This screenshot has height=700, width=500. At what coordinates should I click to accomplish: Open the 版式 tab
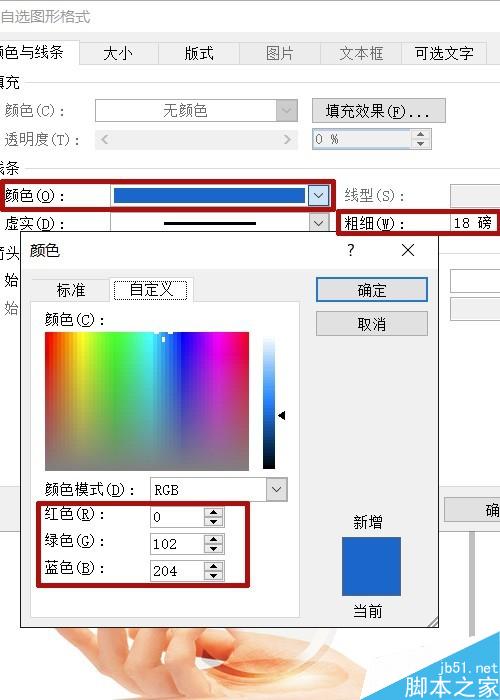tap(199, 54)
